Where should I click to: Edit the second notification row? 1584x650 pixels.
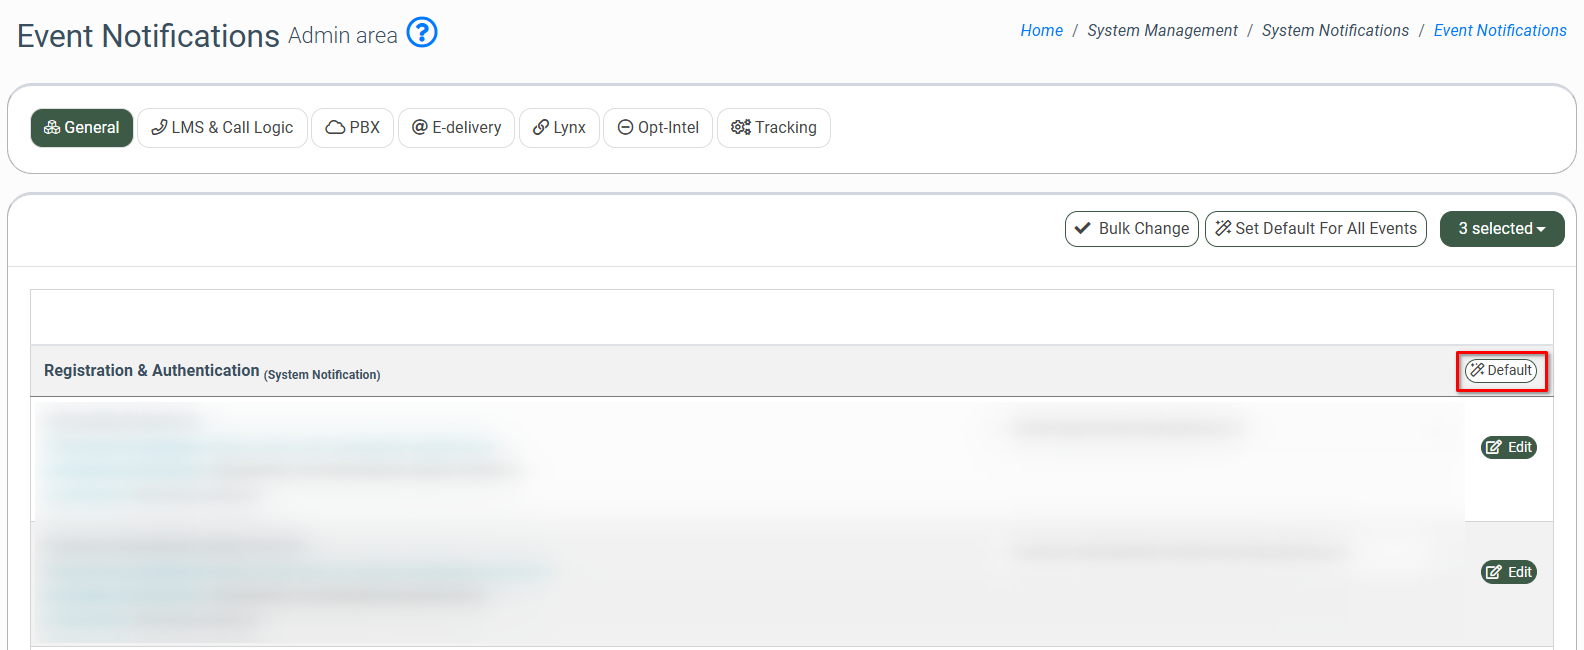(x=1508, y=572)
